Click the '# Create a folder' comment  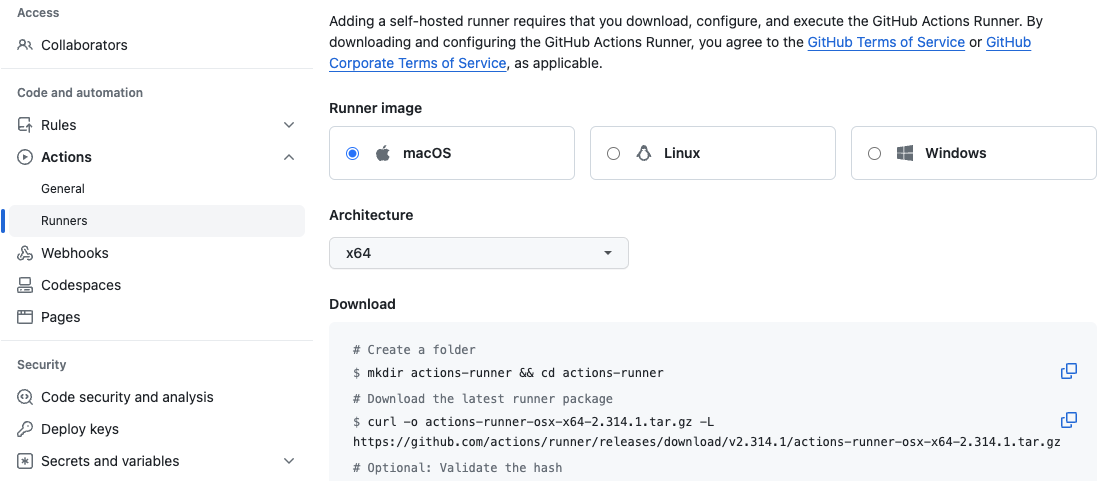415,350
